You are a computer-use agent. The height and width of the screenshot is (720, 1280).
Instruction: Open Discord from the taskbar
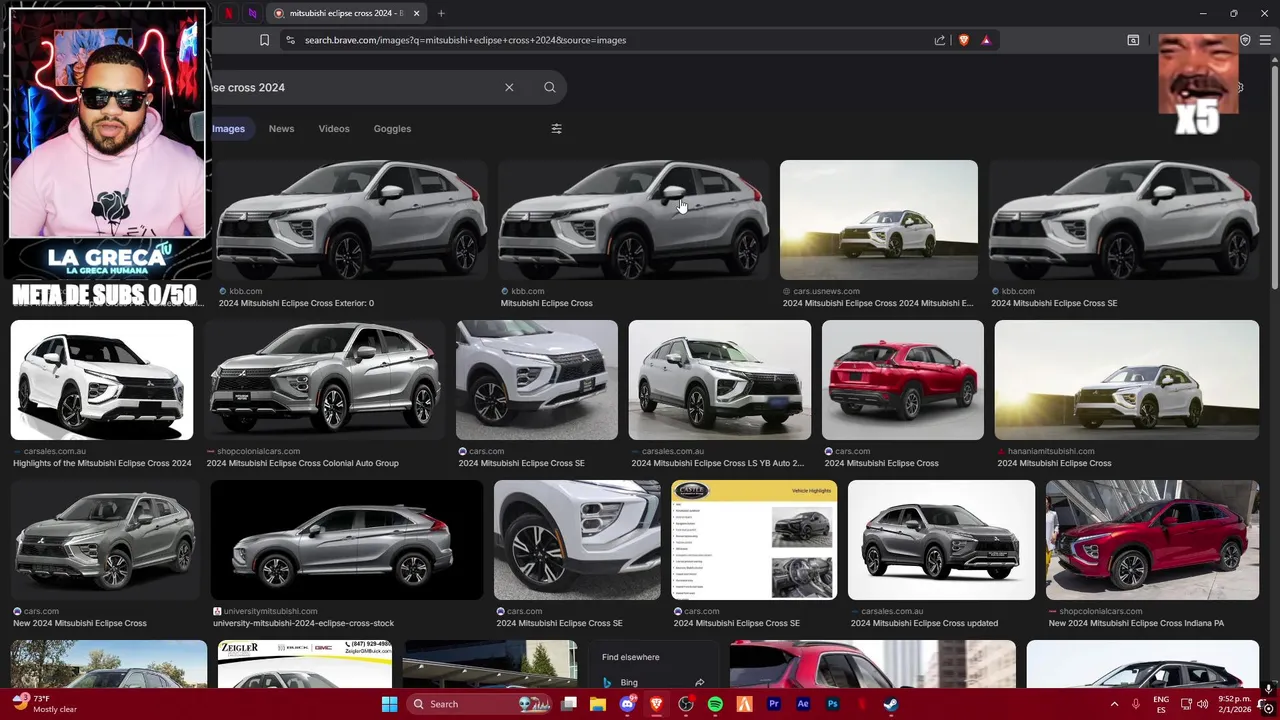point(627,704)
